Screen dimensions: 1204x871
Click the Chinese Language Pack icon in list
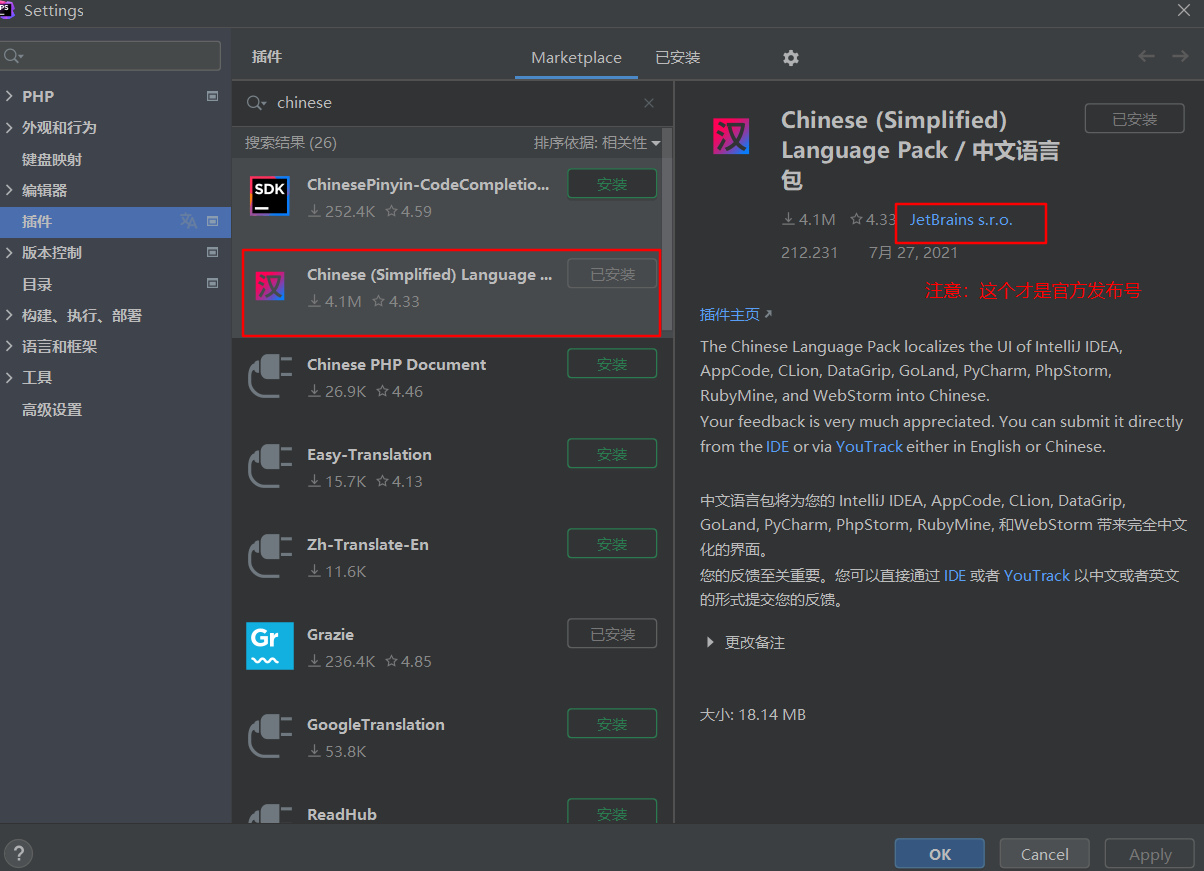[270, 287]
